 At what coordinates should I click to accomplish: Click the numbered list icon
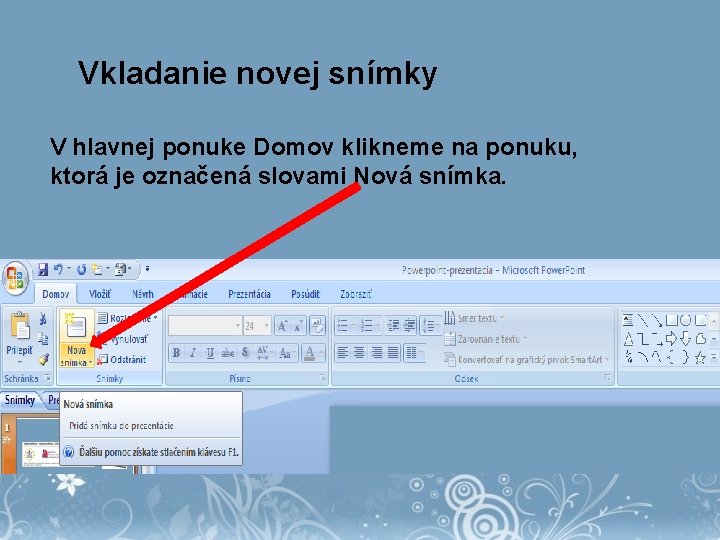coord(369,326)
